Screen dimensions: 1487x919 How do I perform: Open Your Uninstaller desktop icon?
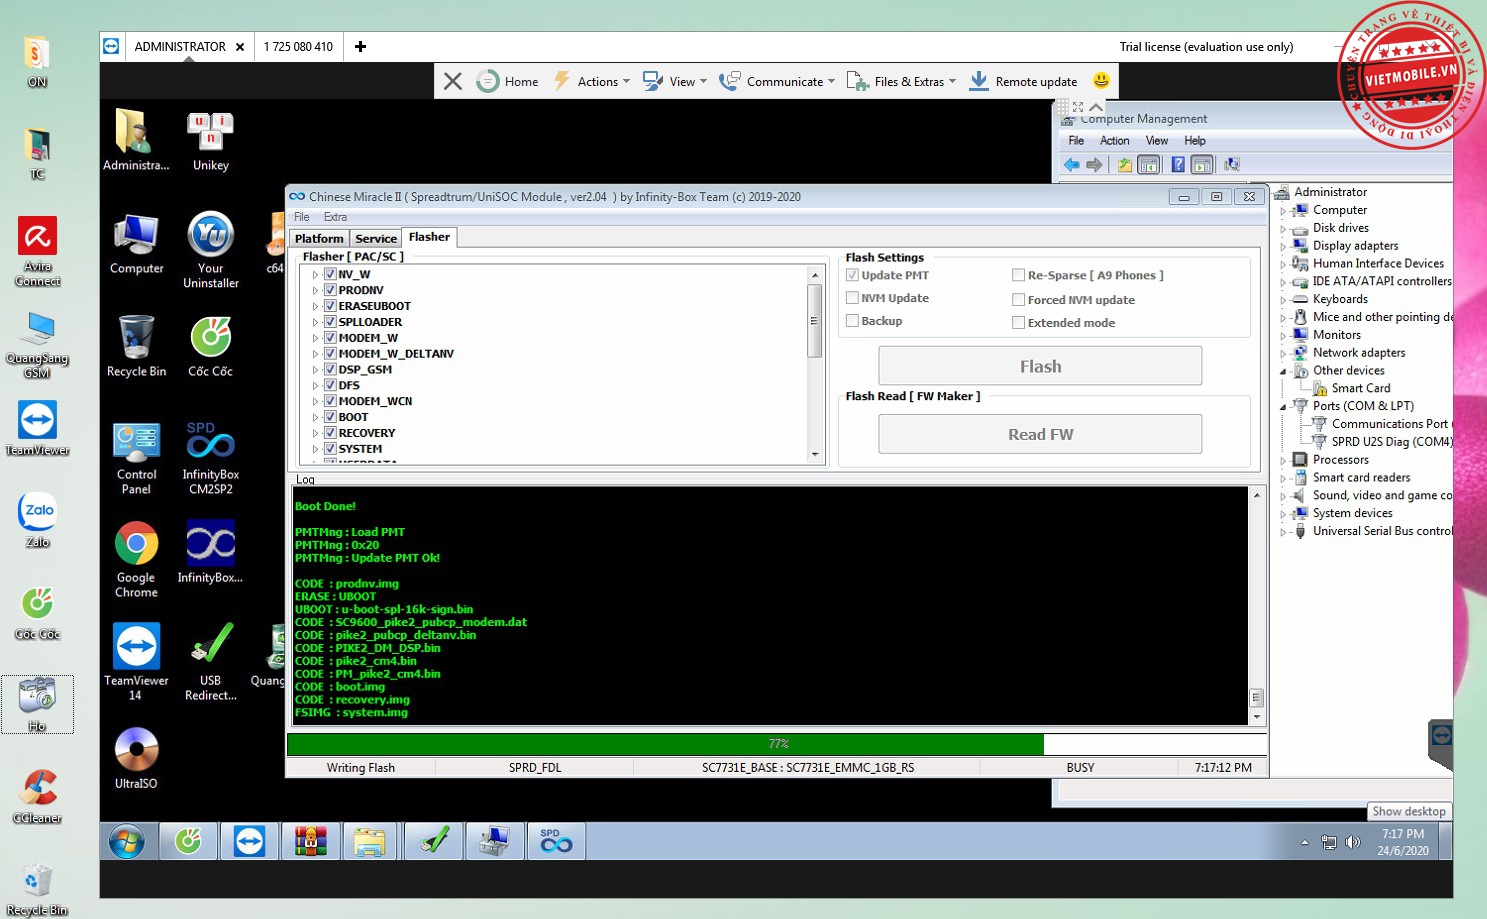pyautogui.click(x=210, y=250)
